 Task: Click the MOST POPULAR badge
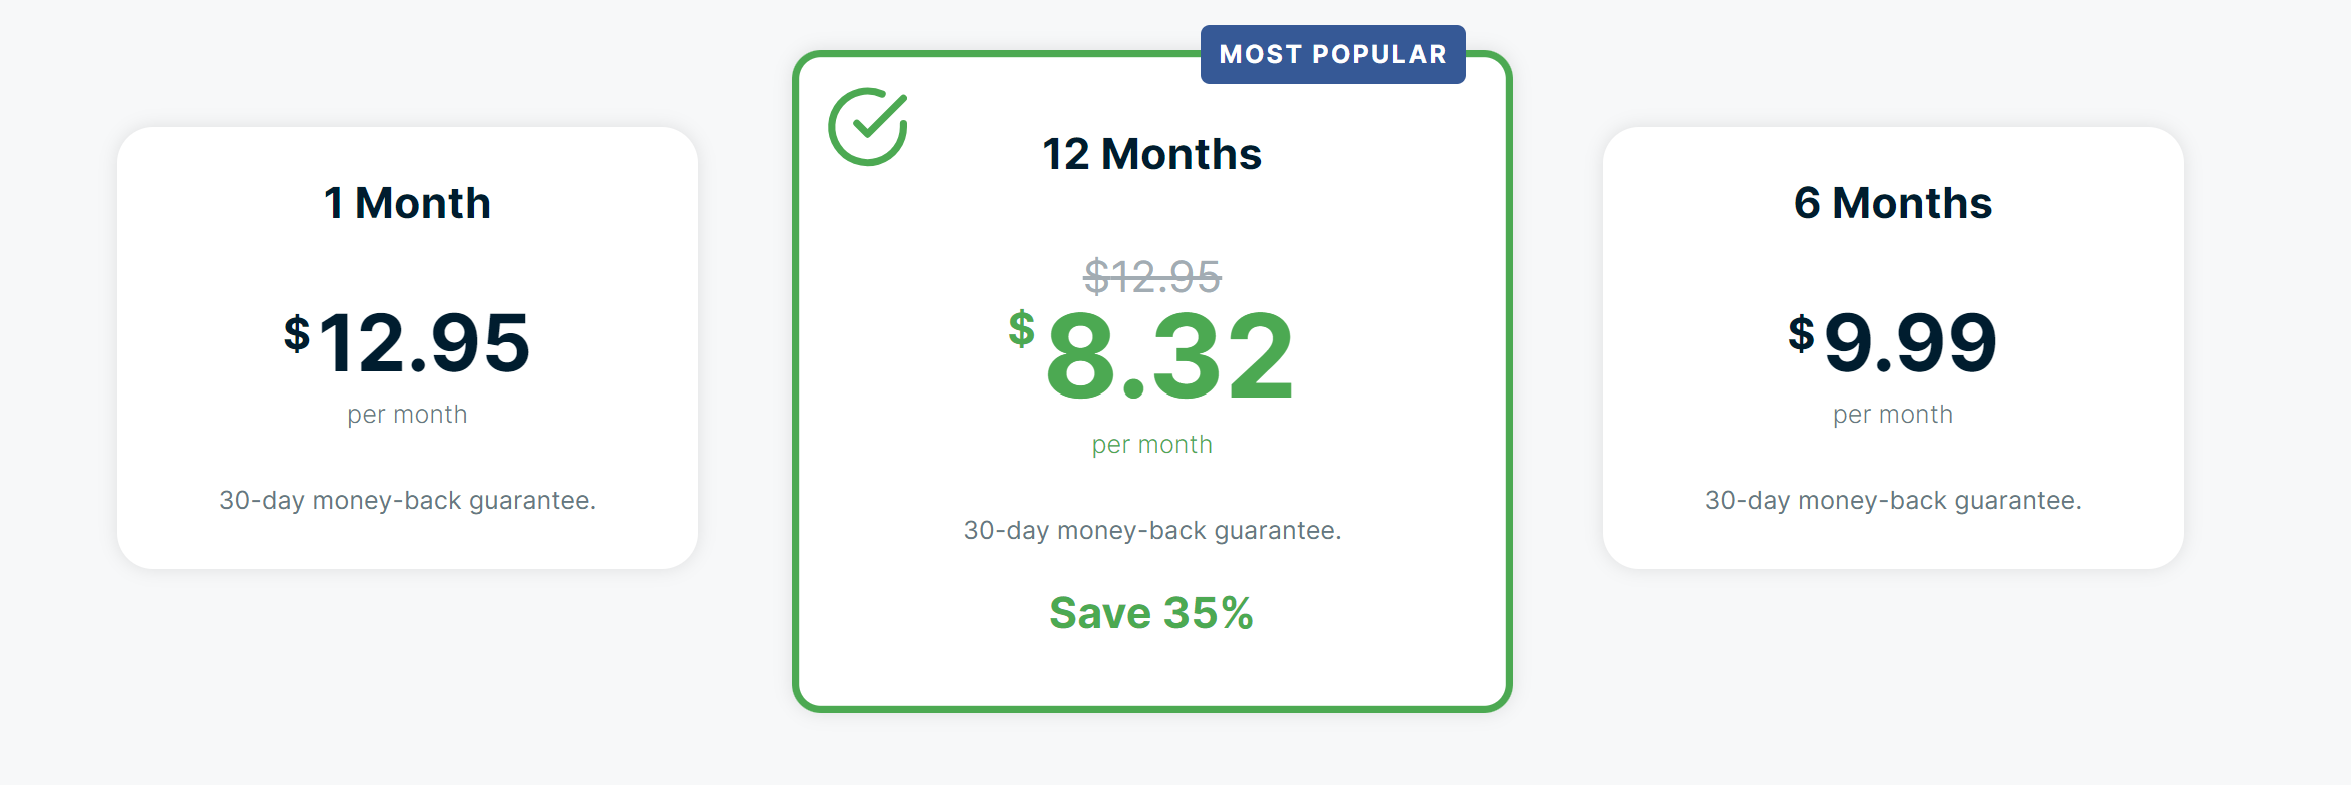pyautogui.click(x=1332, y=54)
